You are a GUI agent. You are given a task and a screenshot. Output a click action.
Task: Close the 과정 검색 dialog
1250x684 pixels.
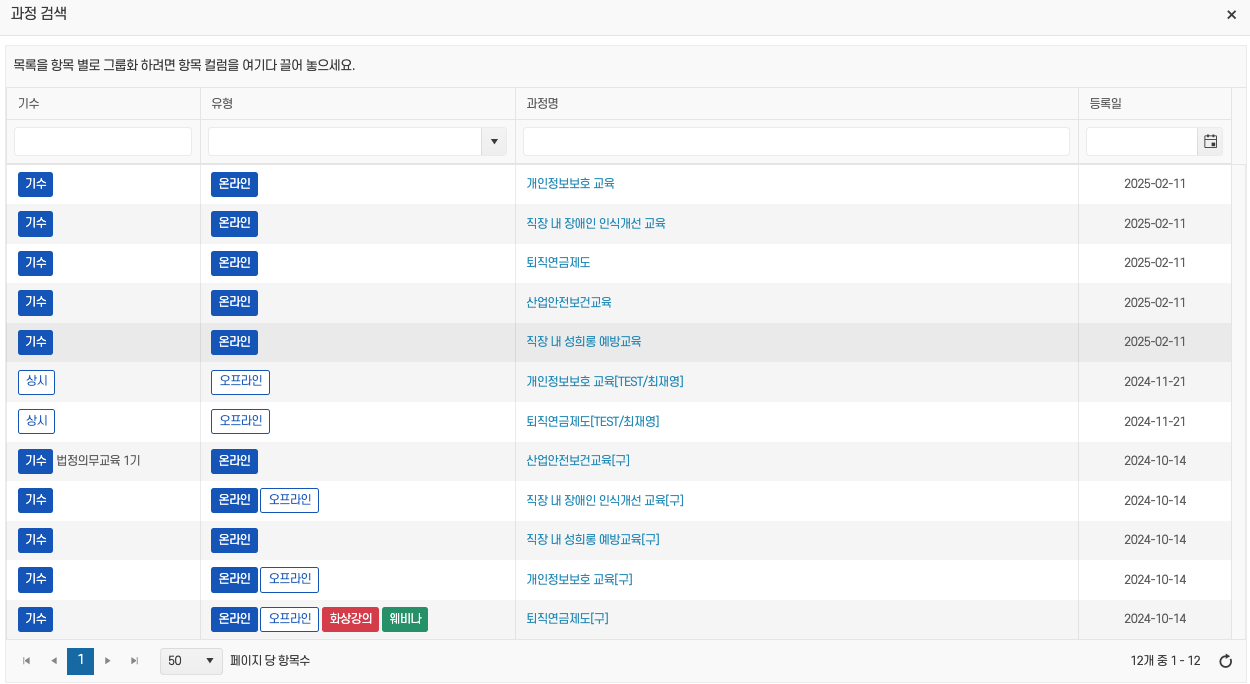pos(1231,15)
